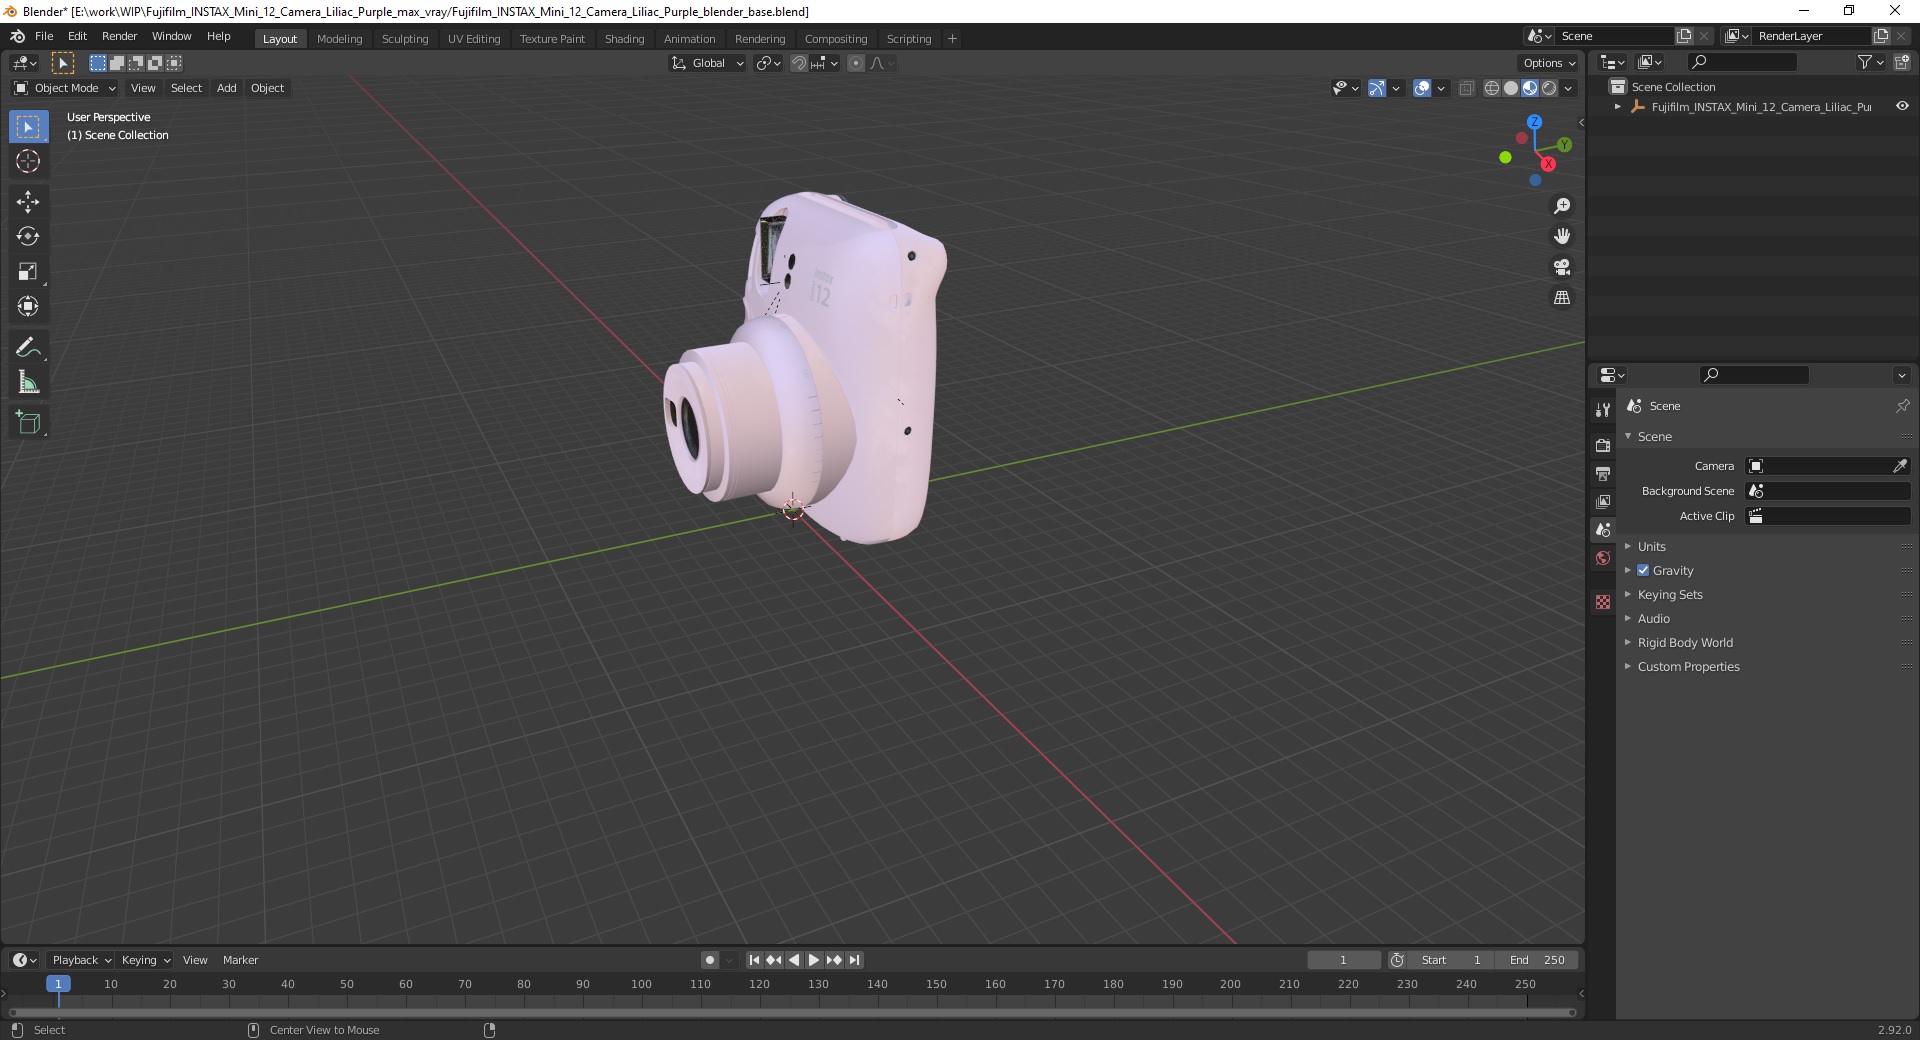The height and width of the screenshot is (1040, 1920).
Task: Activate the Scale tool
Action: (x=28, y=272)
